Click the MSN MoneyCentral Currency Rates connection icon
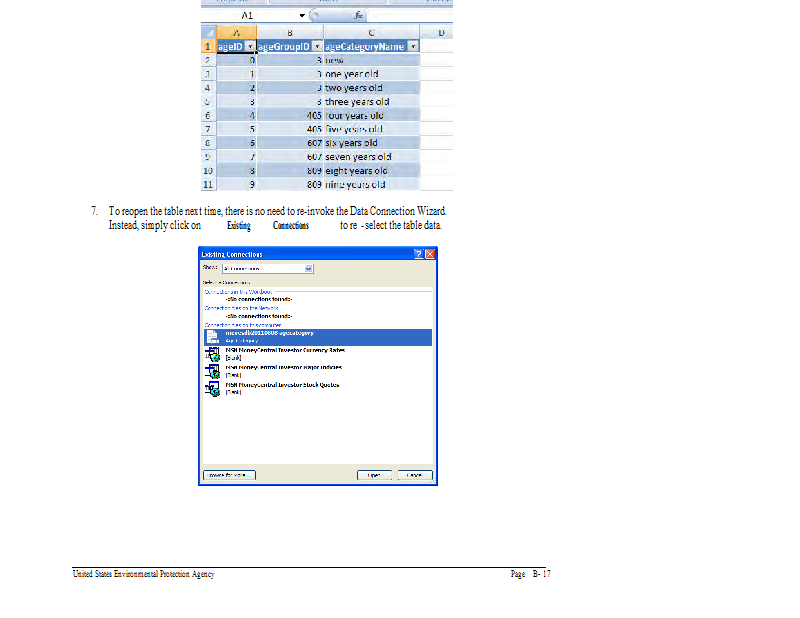The image size is (800, 618). 211,353
